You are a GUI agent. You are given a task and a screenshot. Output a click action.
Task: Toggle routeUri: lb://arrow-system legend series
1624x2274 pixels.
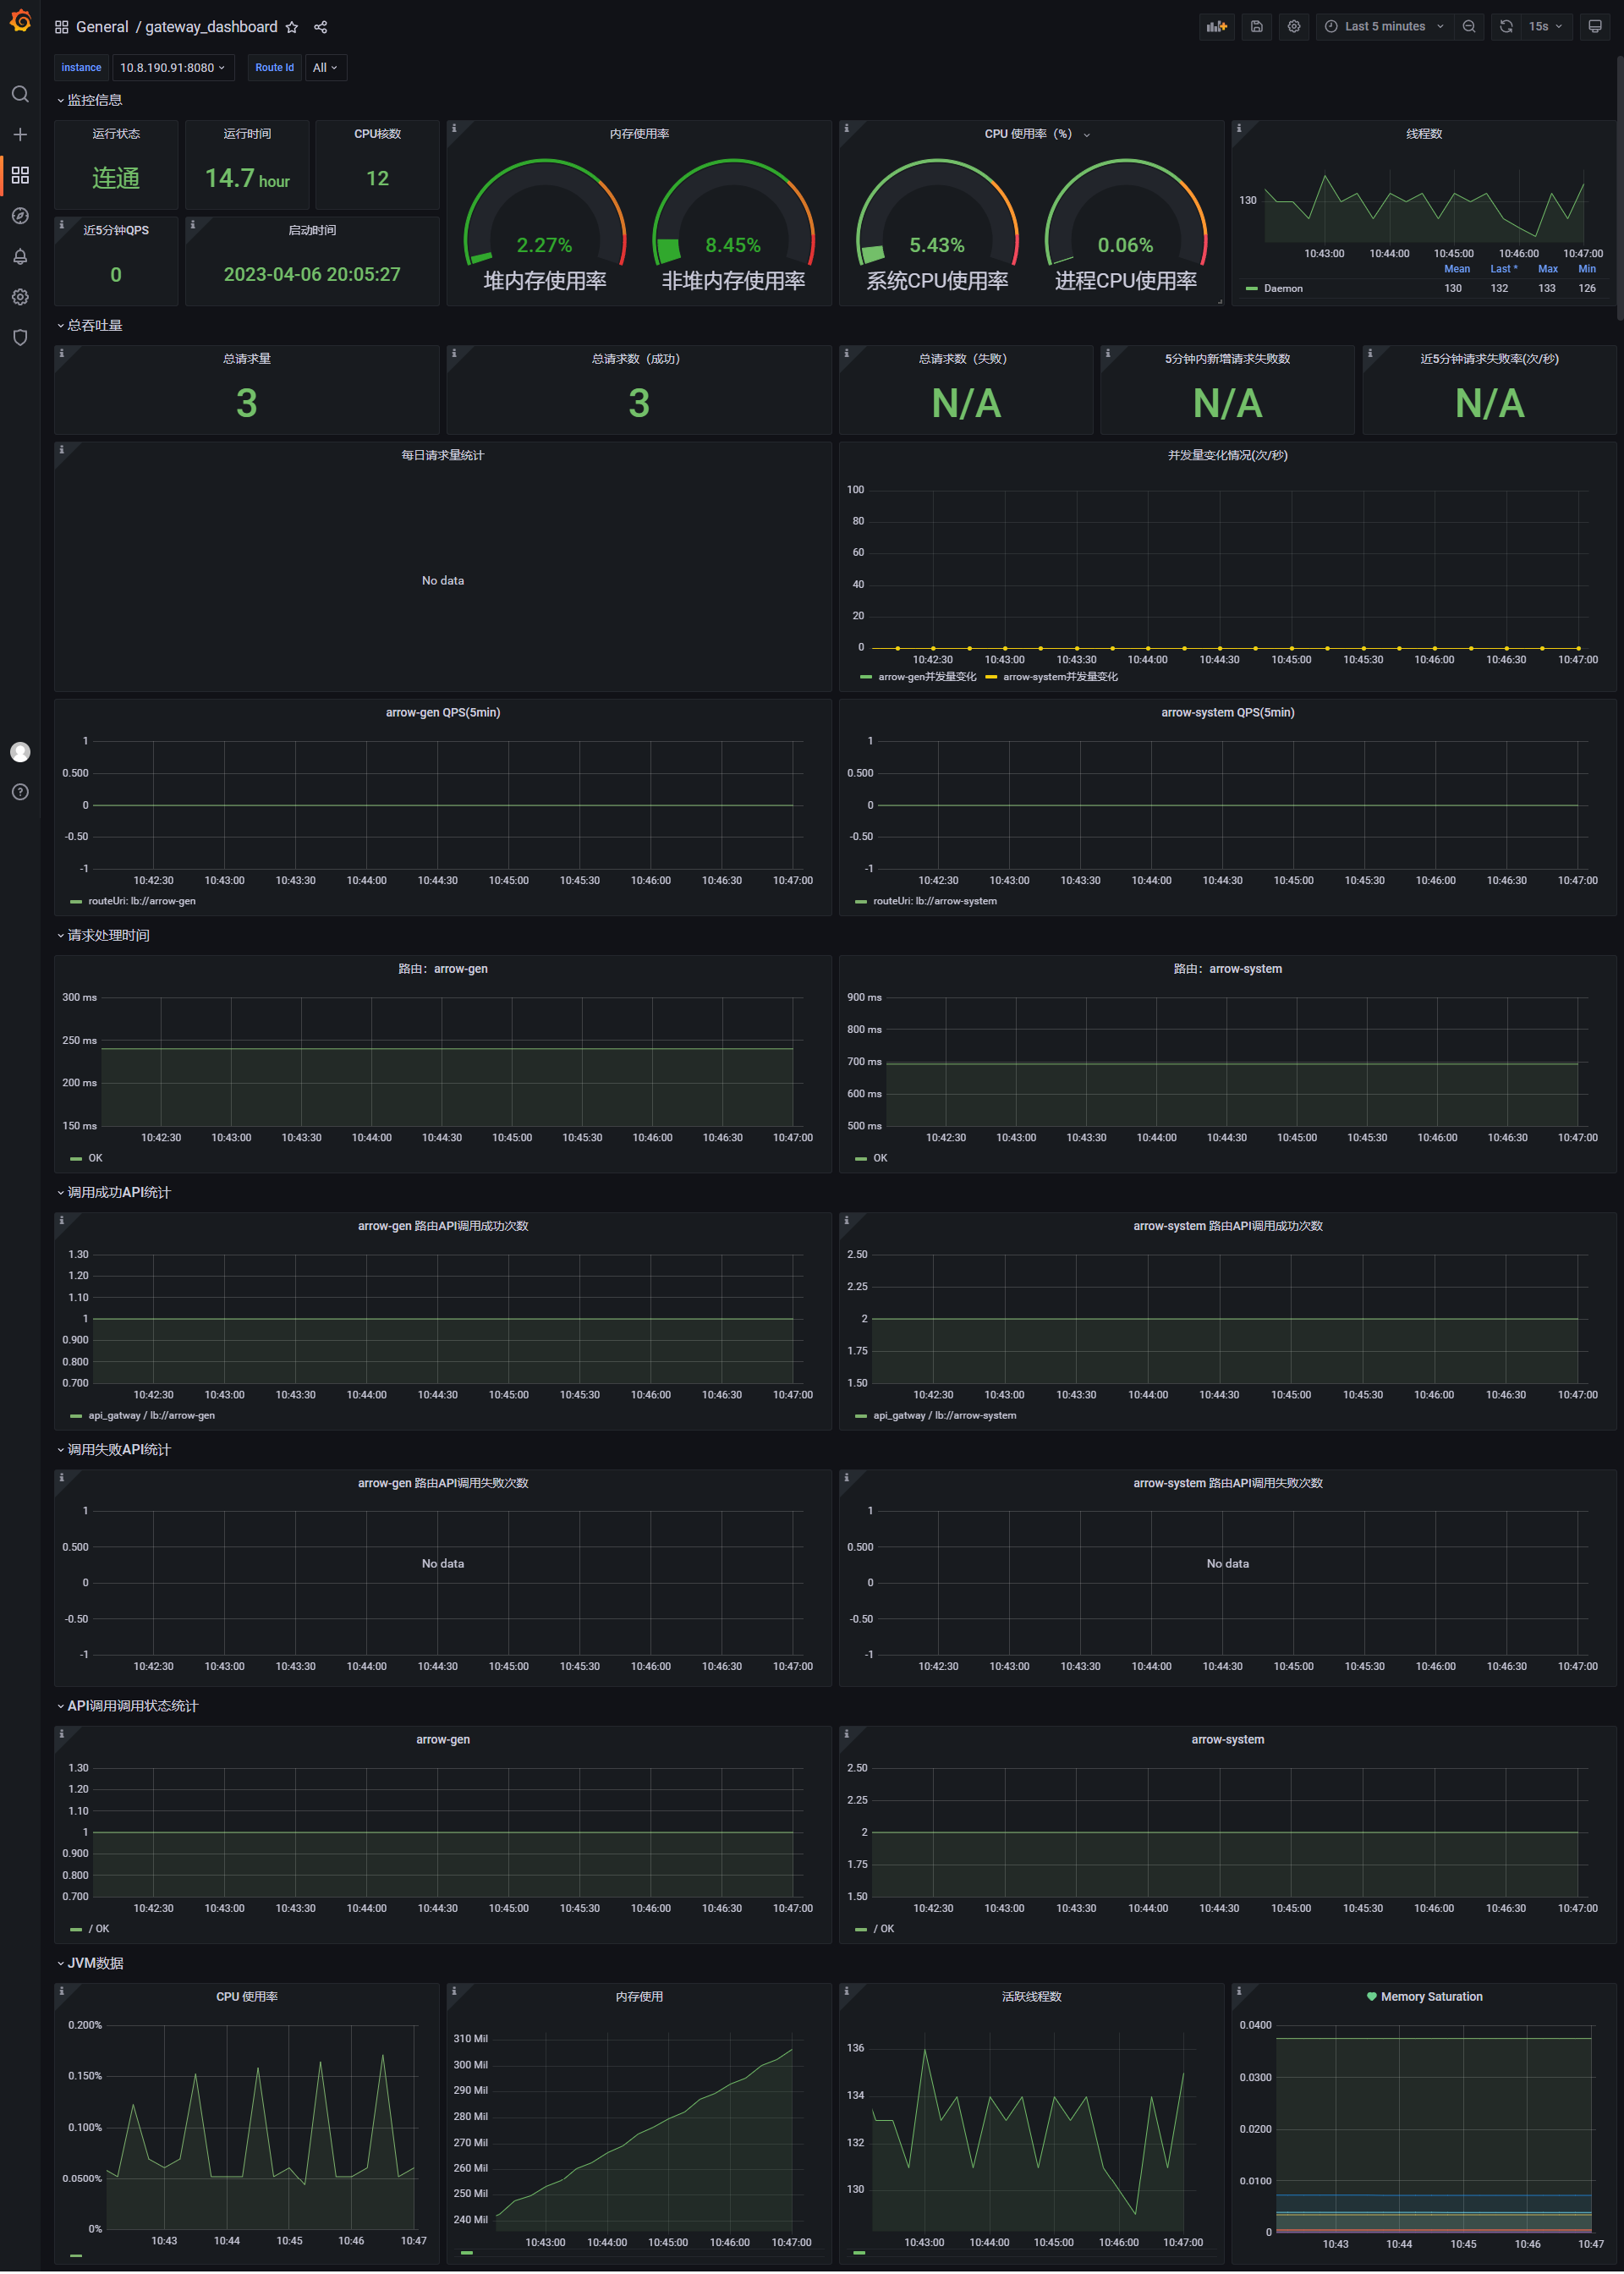tap(935, 902)
